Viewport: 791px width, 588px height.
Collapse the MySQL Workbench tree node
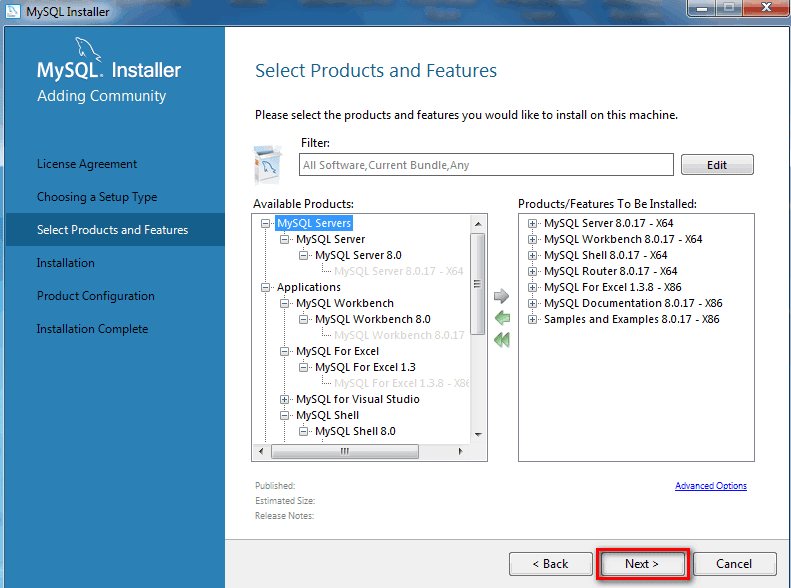pyautogui.click(x=285, y=303)
